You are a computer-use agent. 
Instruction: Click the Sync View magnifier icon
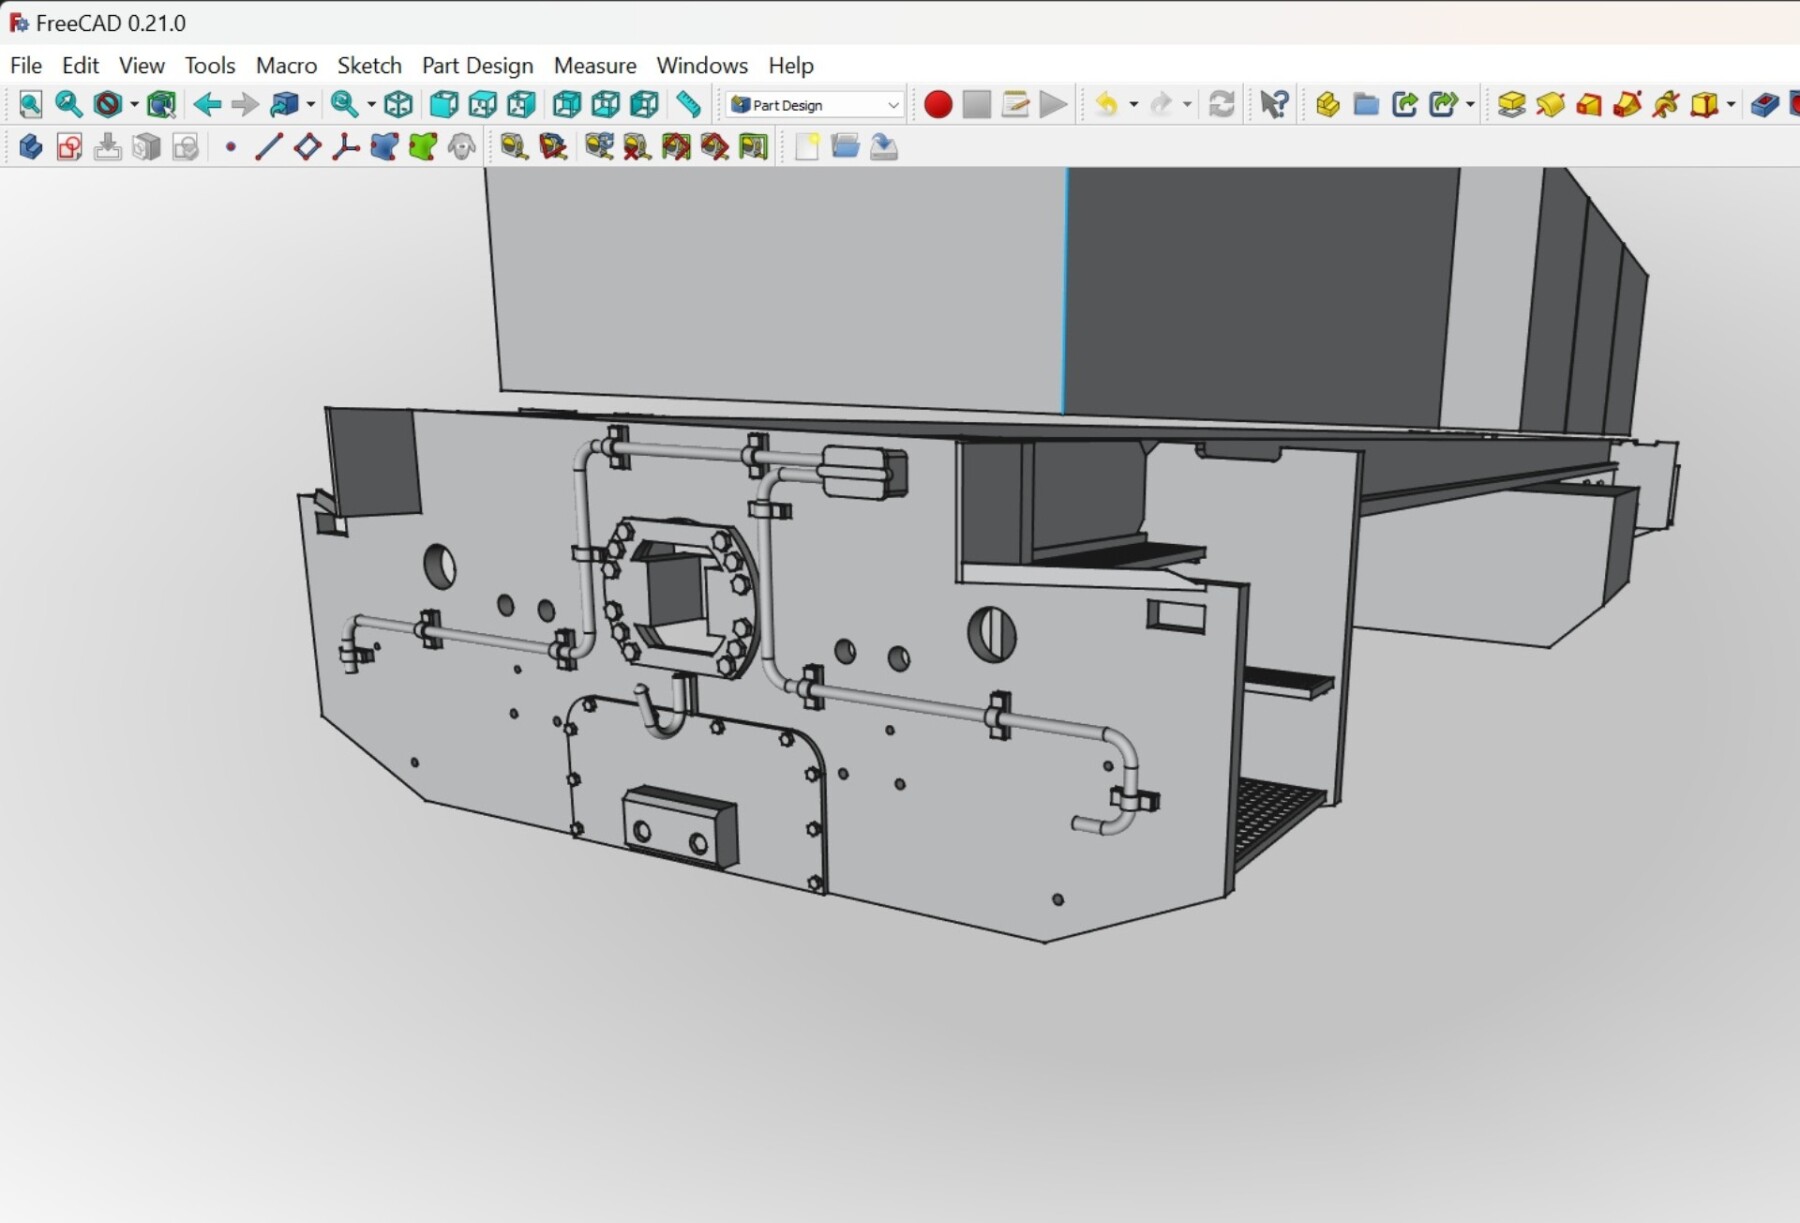click(345, 104)
